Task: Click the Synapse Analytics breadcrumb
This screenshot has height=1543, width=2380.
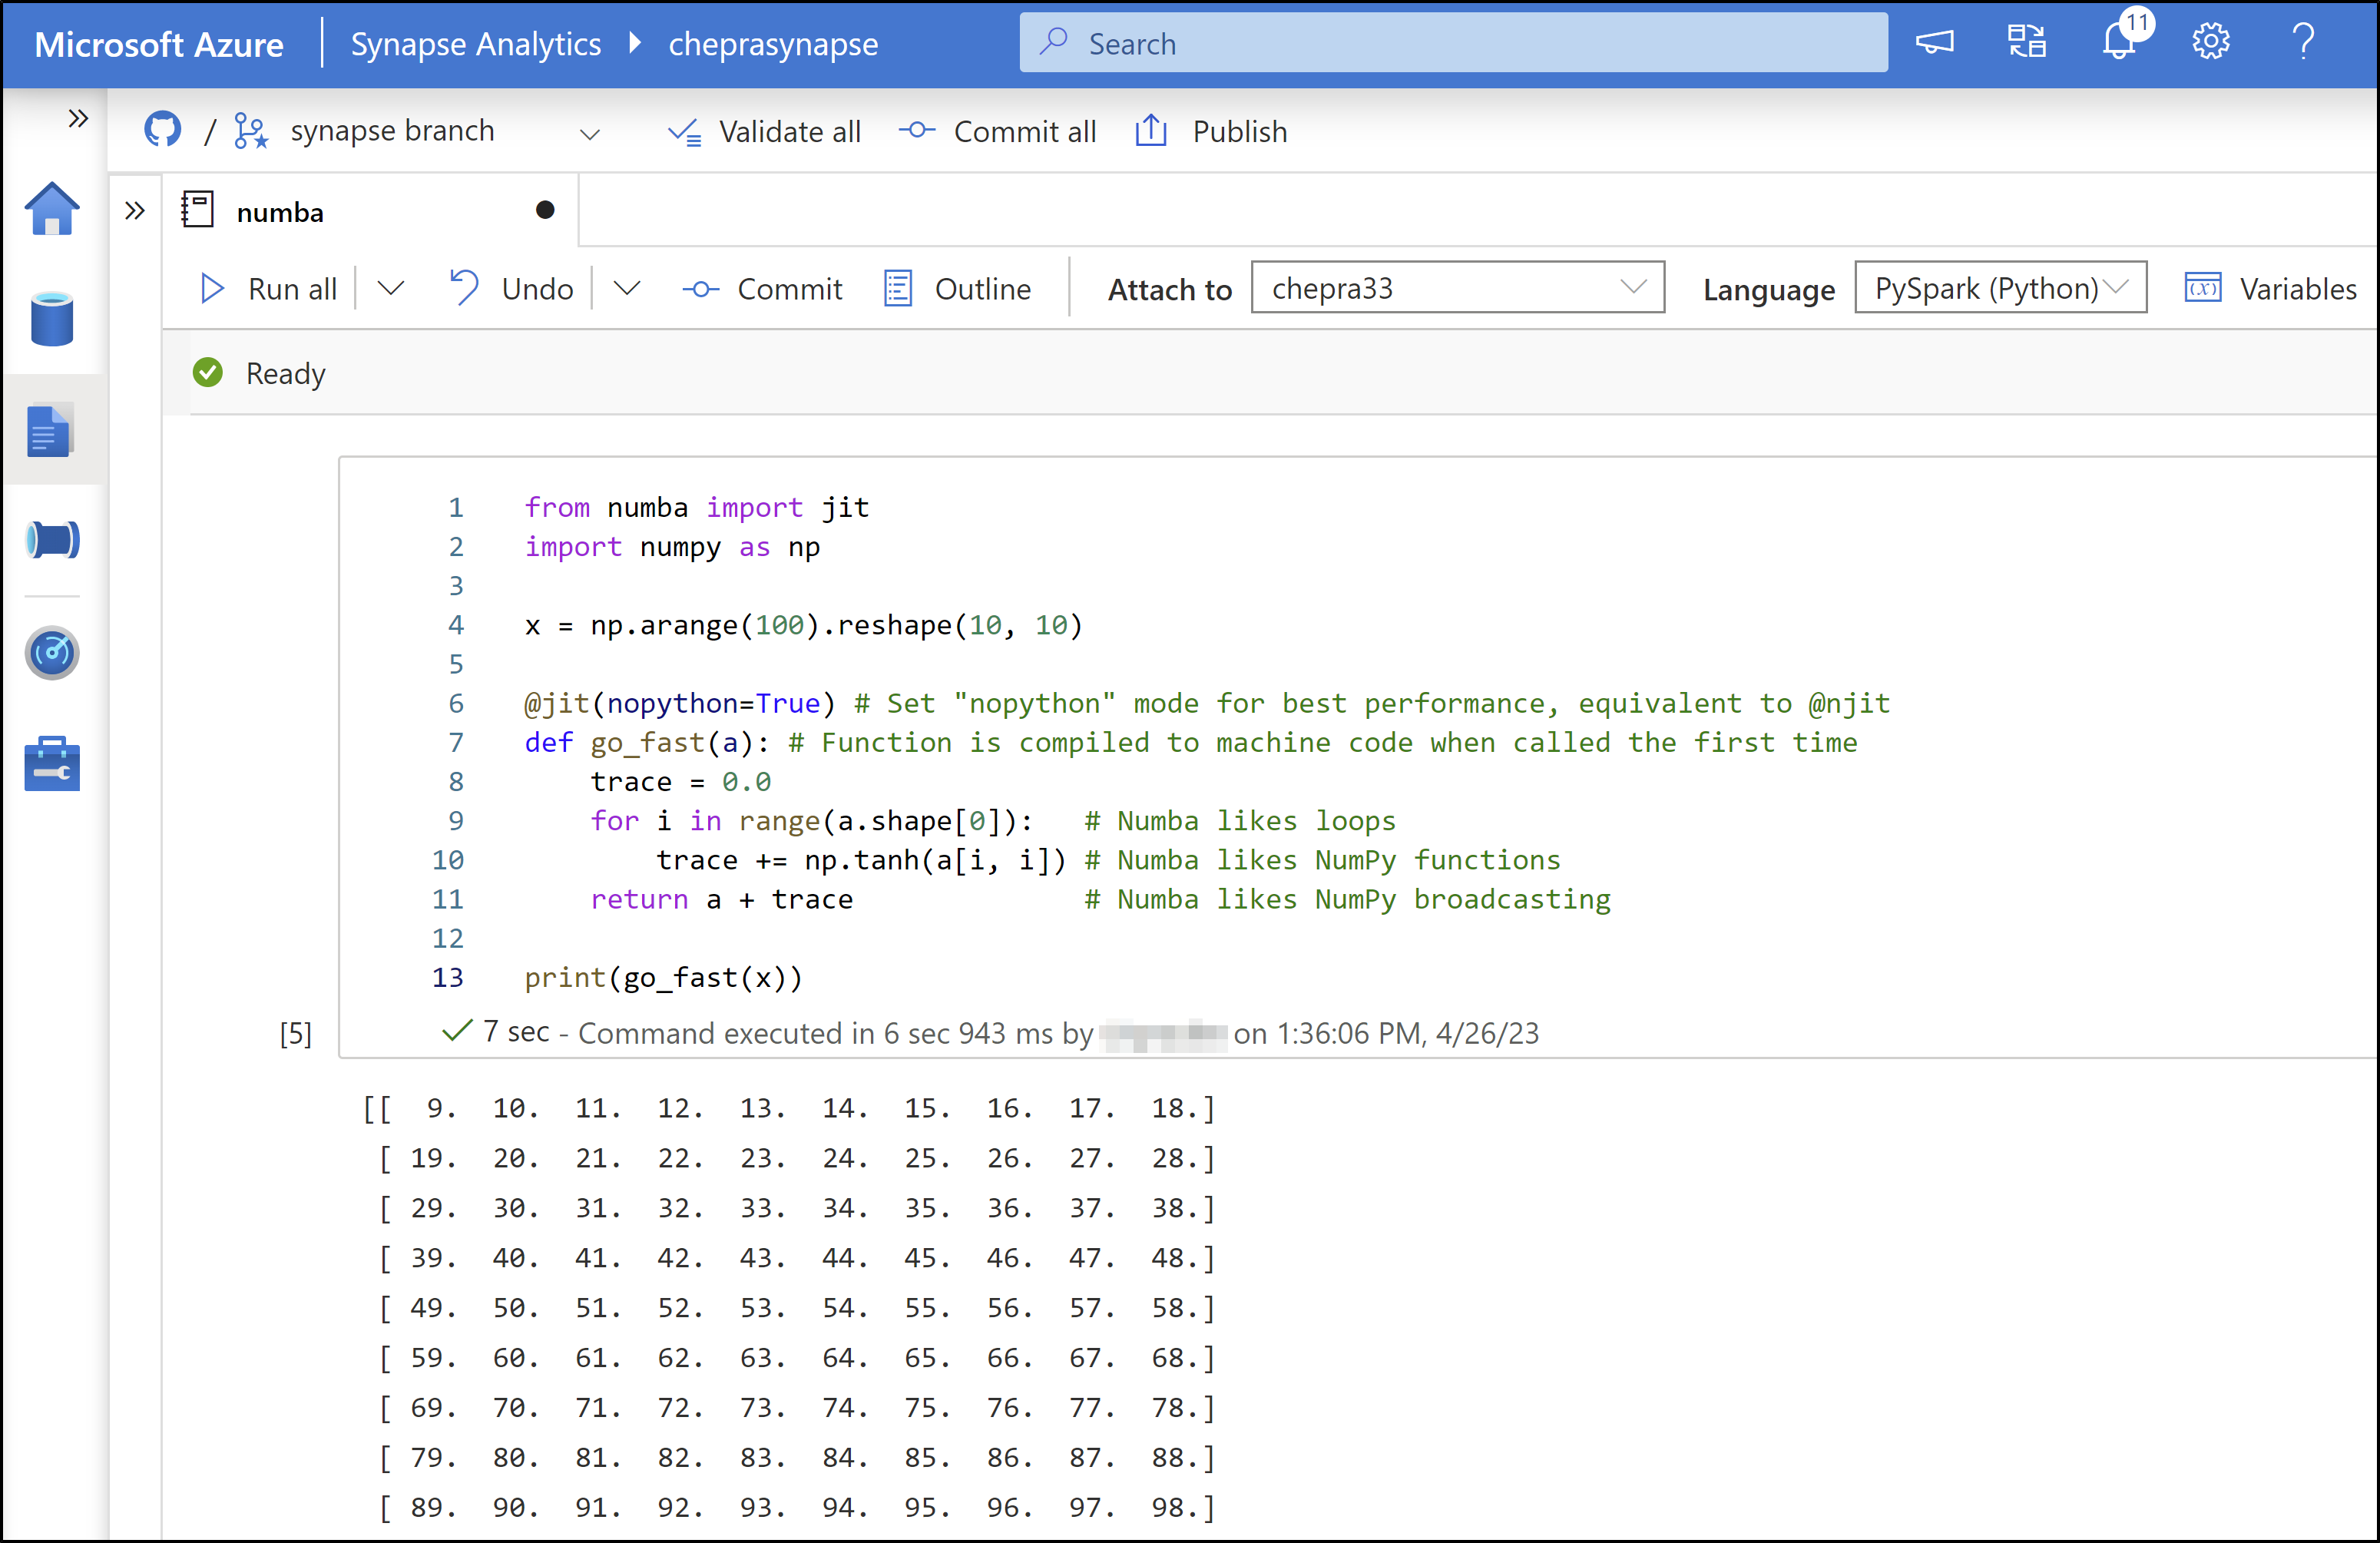Action: (x=476, y=44)
